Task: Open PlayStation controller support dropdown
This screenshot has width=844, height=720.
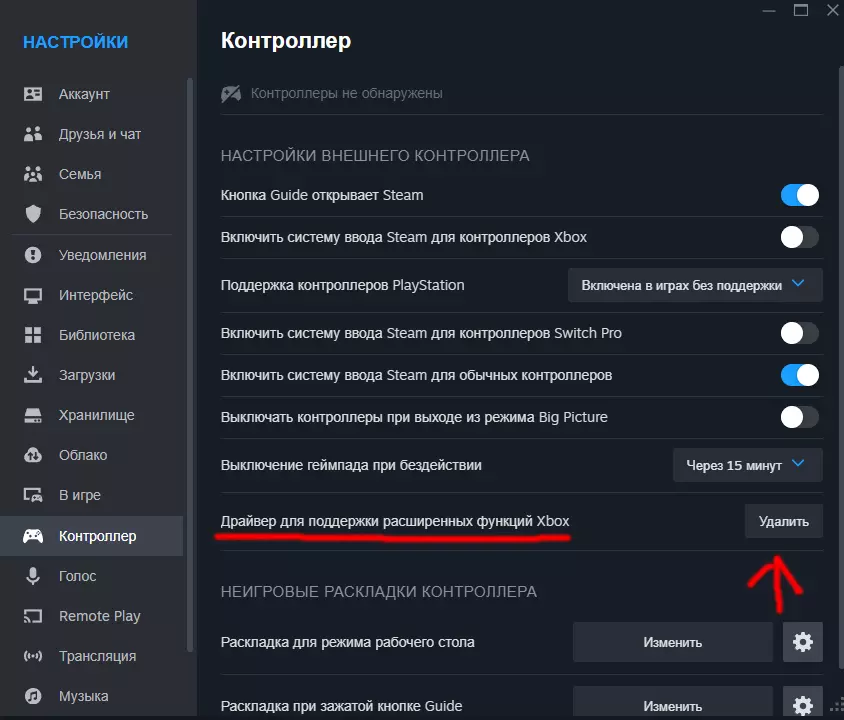Action: coord(695,285)
